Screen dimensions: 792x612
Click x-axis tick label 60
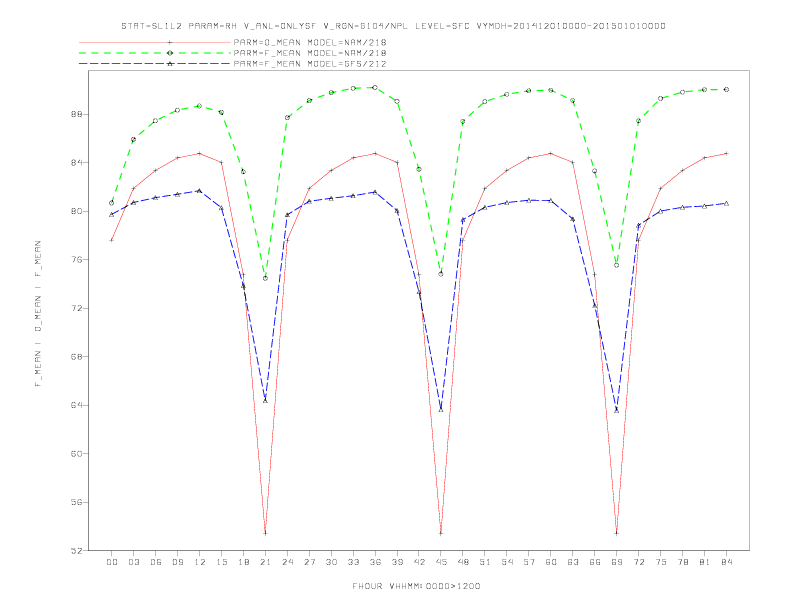(x=551, y=562)
